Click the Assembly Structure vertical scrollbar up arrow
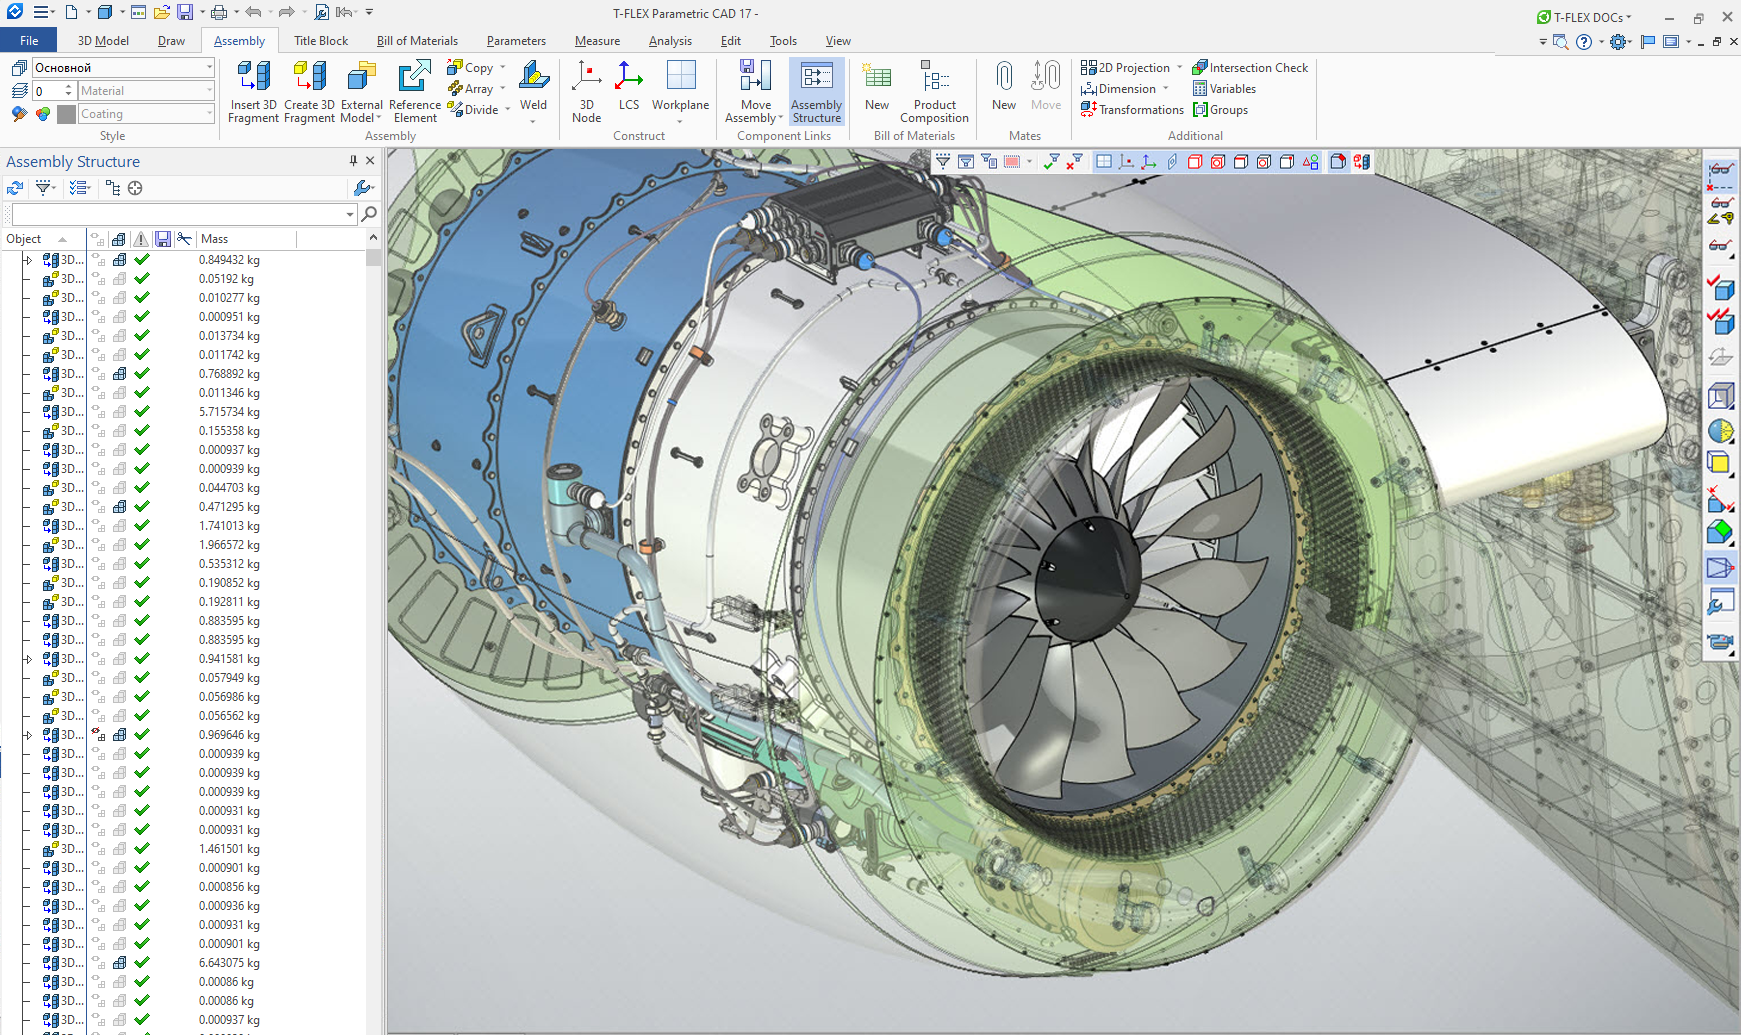The width and height of the screenshot is (1741, 1035). tap(373, 238)
